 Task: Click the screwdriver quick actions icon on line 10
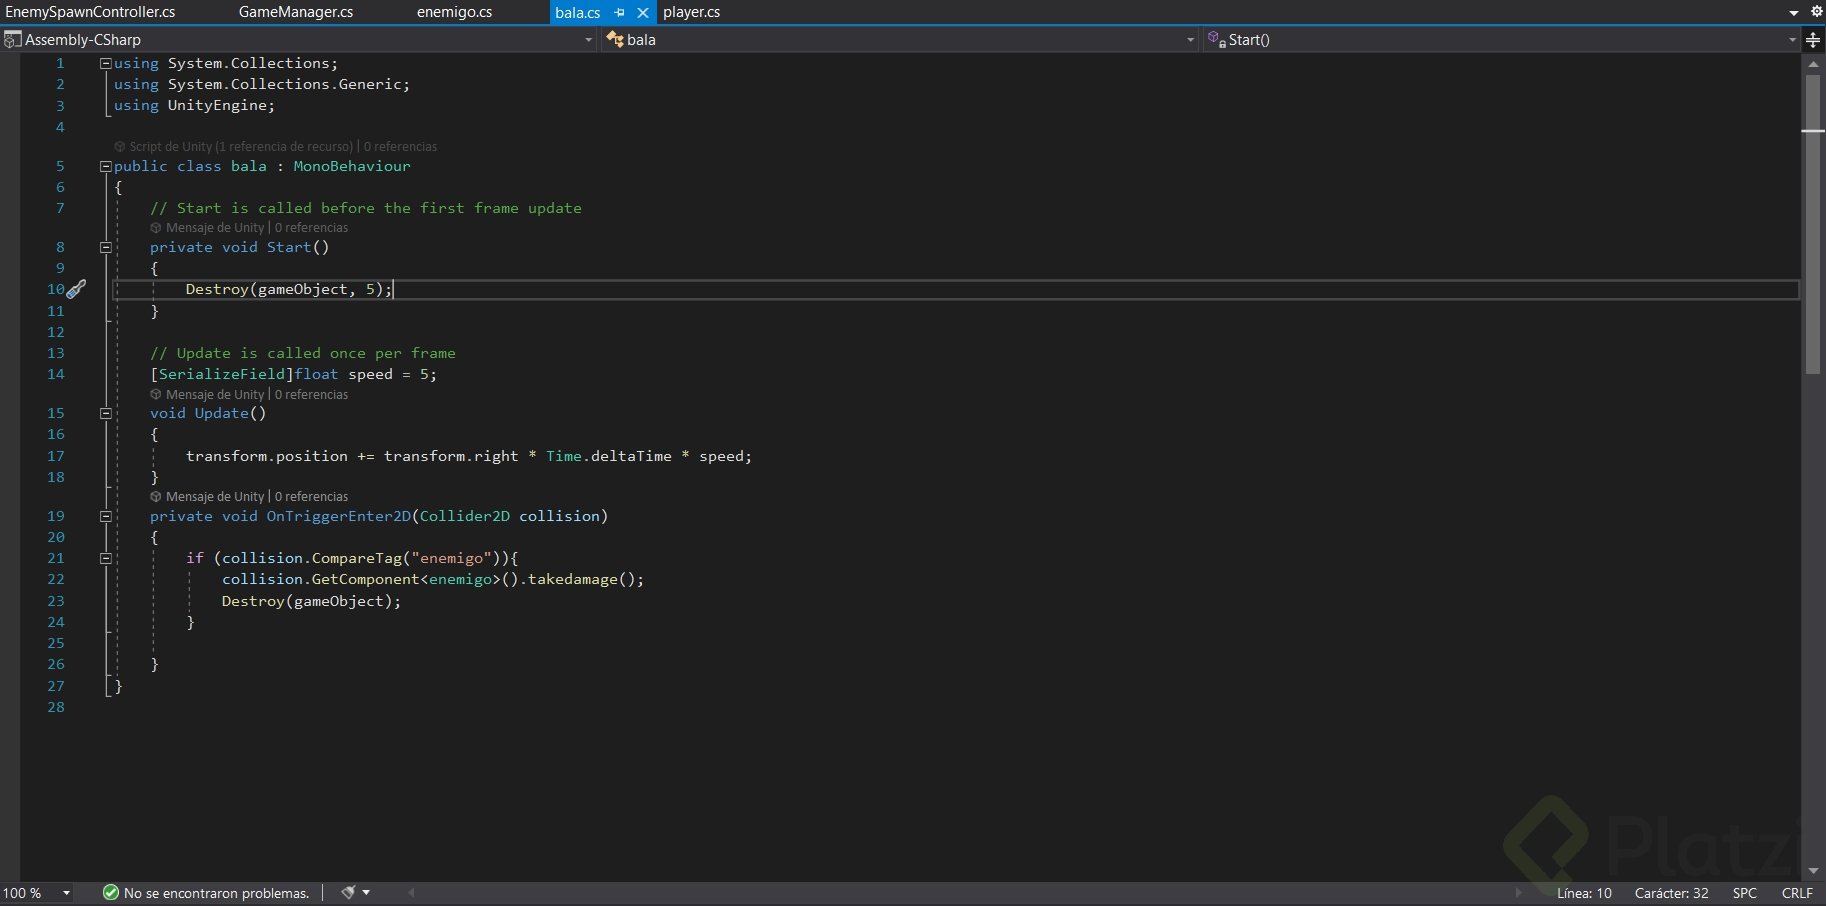coord(76,289)
